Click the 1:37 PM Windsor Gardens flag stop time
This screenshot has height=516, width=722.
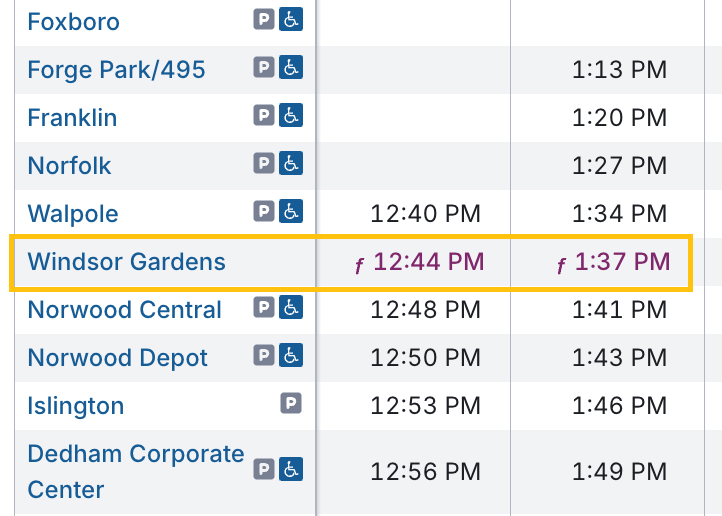coord(622,262)
